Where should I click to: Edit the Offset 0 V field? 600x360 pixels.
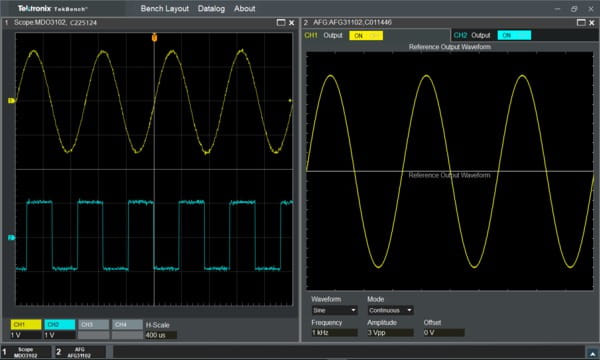(444, 332)
